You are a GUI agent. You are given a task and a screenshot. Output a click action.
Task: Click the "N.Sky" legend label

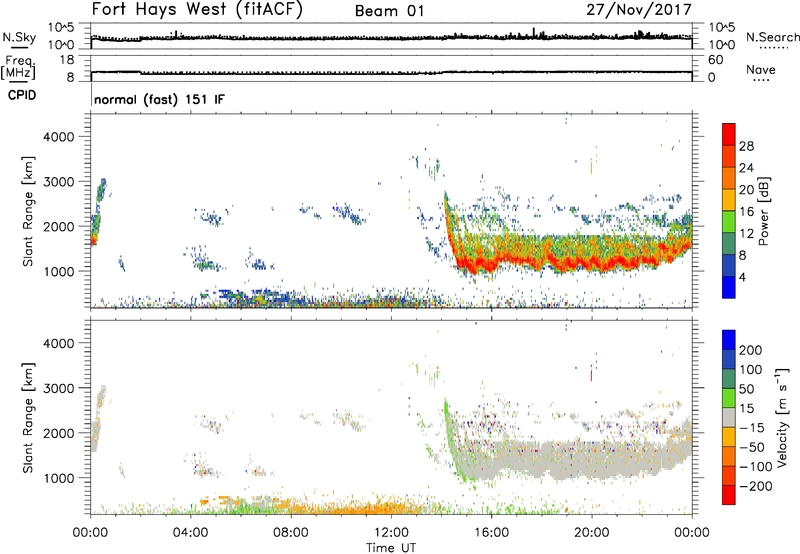[x=19, y=37]
